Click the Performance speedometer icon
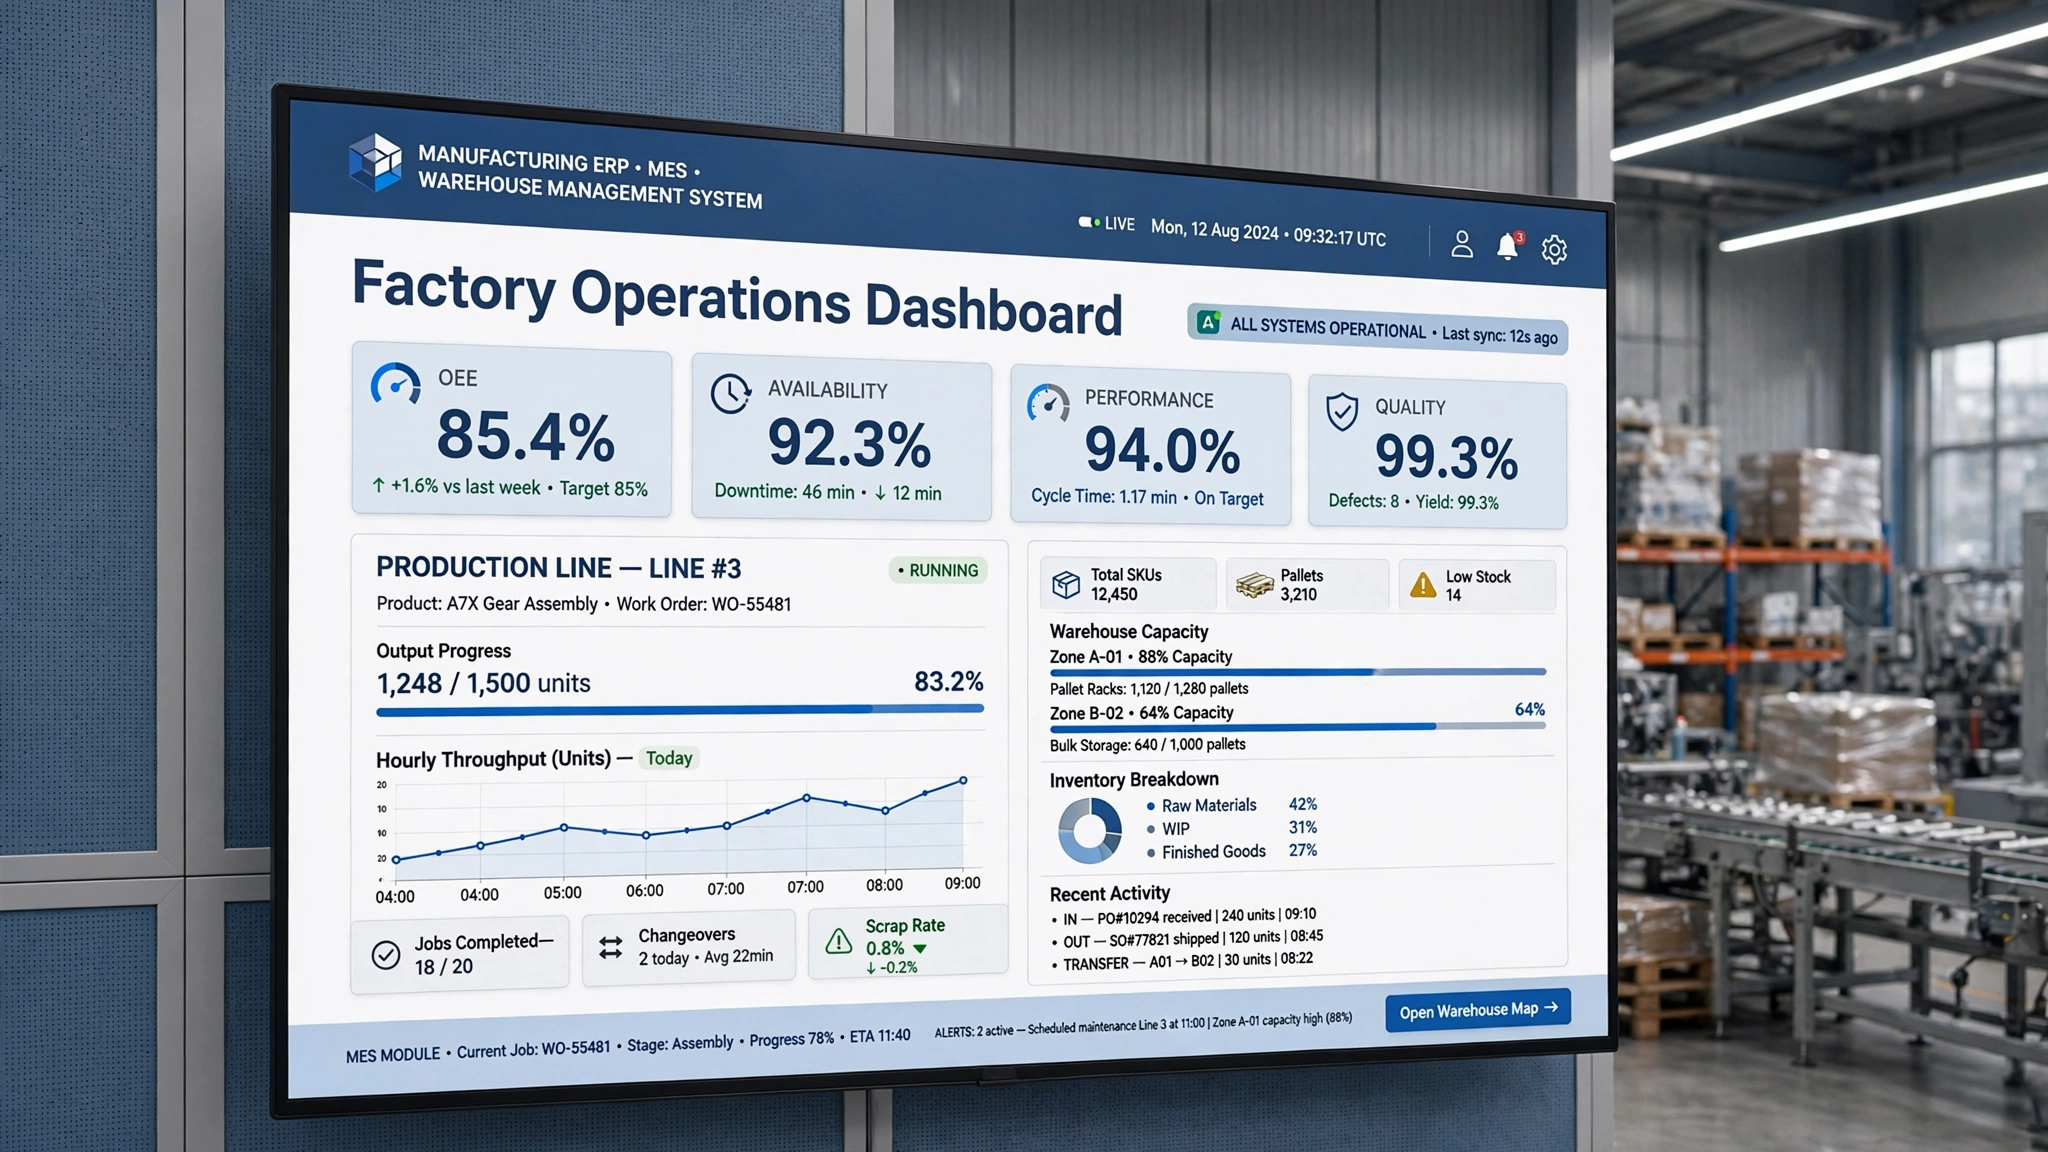 (1048, 403)
